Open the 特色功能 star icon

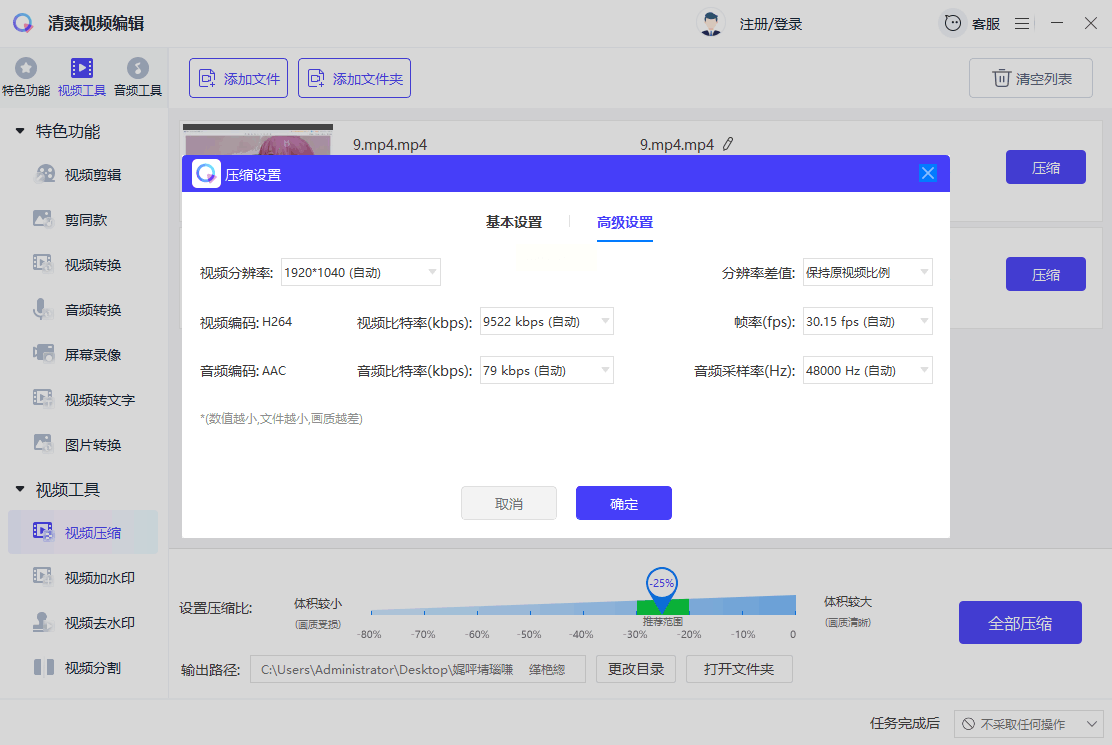click(x=26, y=69)
